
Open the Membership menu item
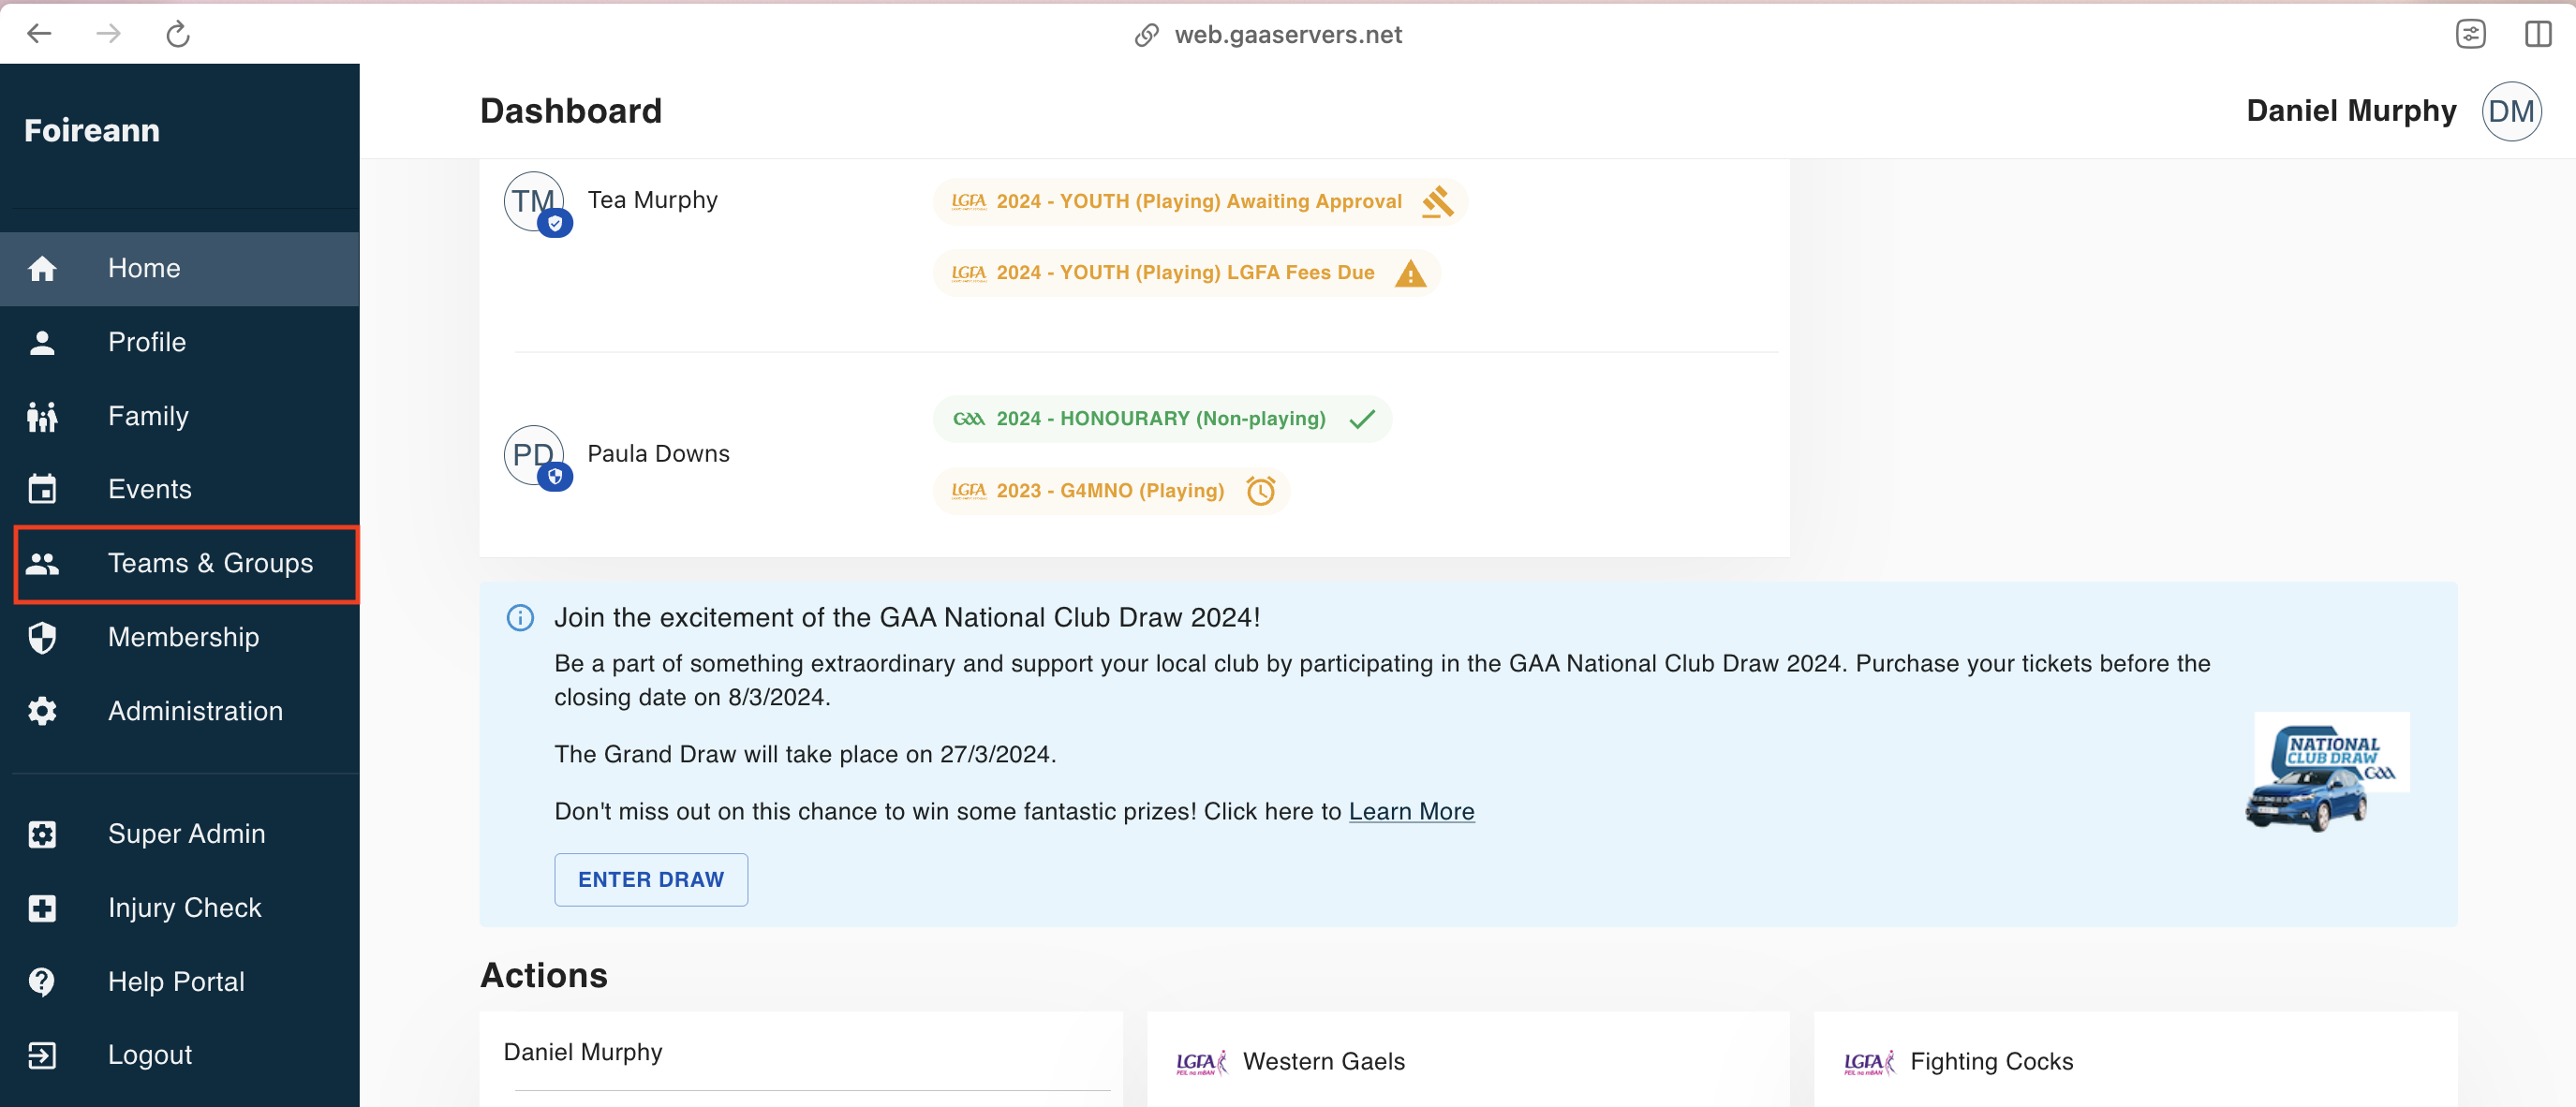[x=180, y=637]
